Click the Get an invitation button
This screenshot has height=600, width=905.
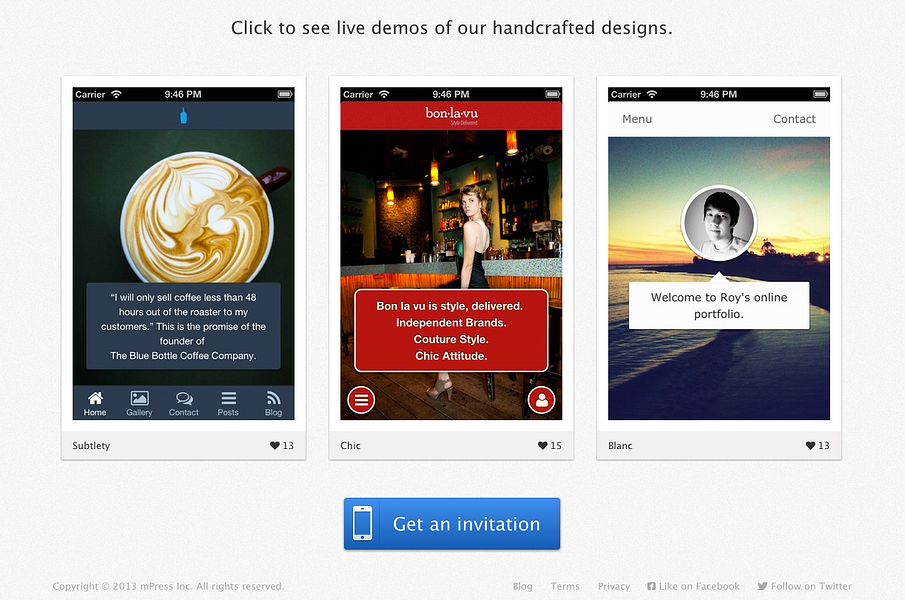(452, 524)
